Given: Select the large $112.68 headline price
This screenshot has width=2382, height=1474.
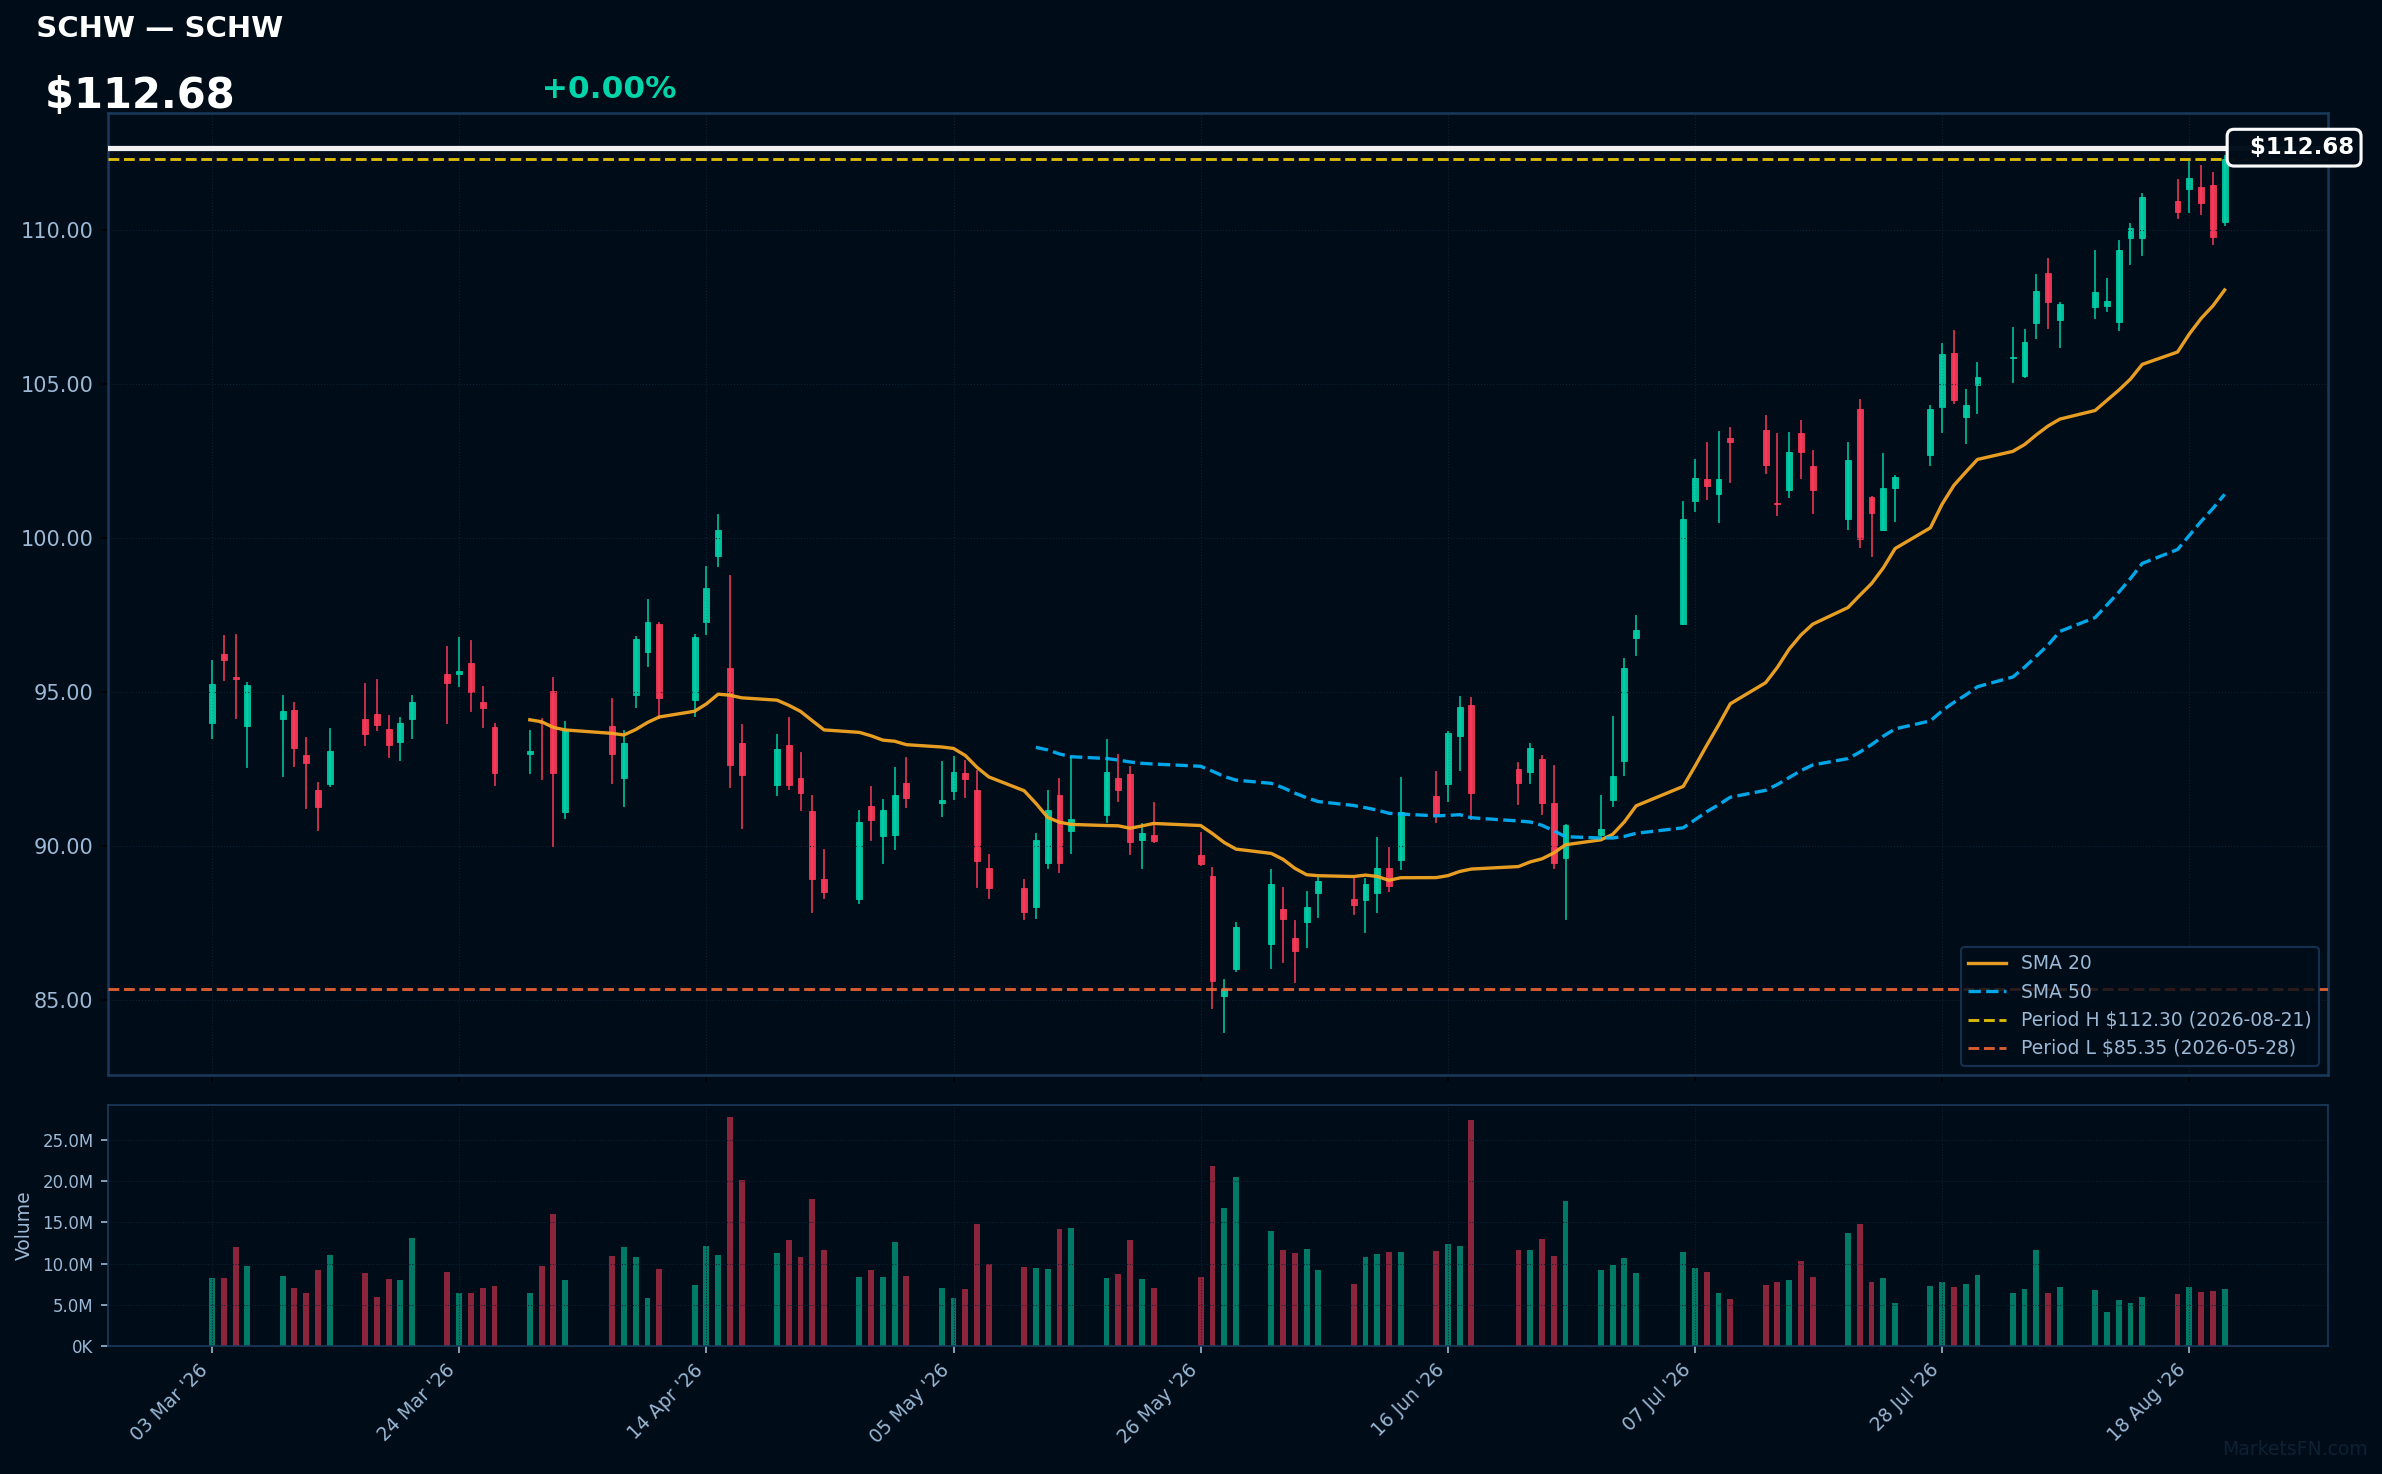Looking at the screenshot, I should point(140,94).
